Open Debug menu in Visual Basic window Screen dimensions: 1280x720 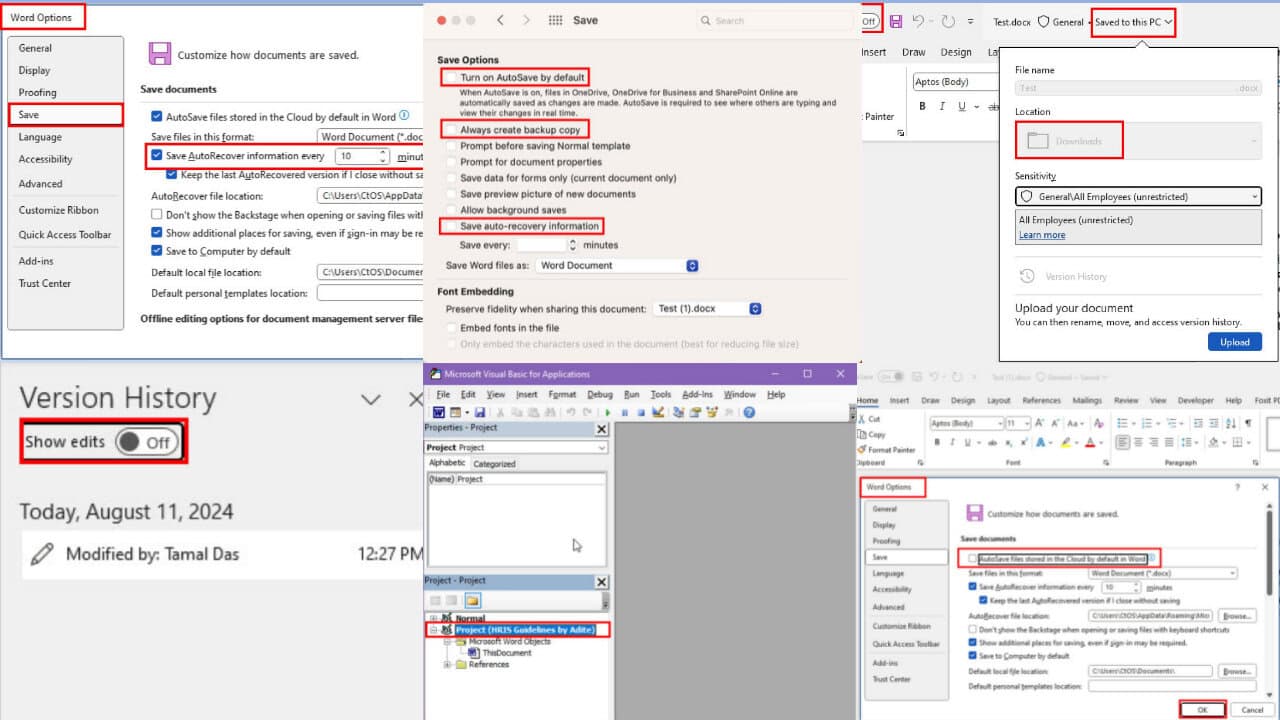click(600, 394)
